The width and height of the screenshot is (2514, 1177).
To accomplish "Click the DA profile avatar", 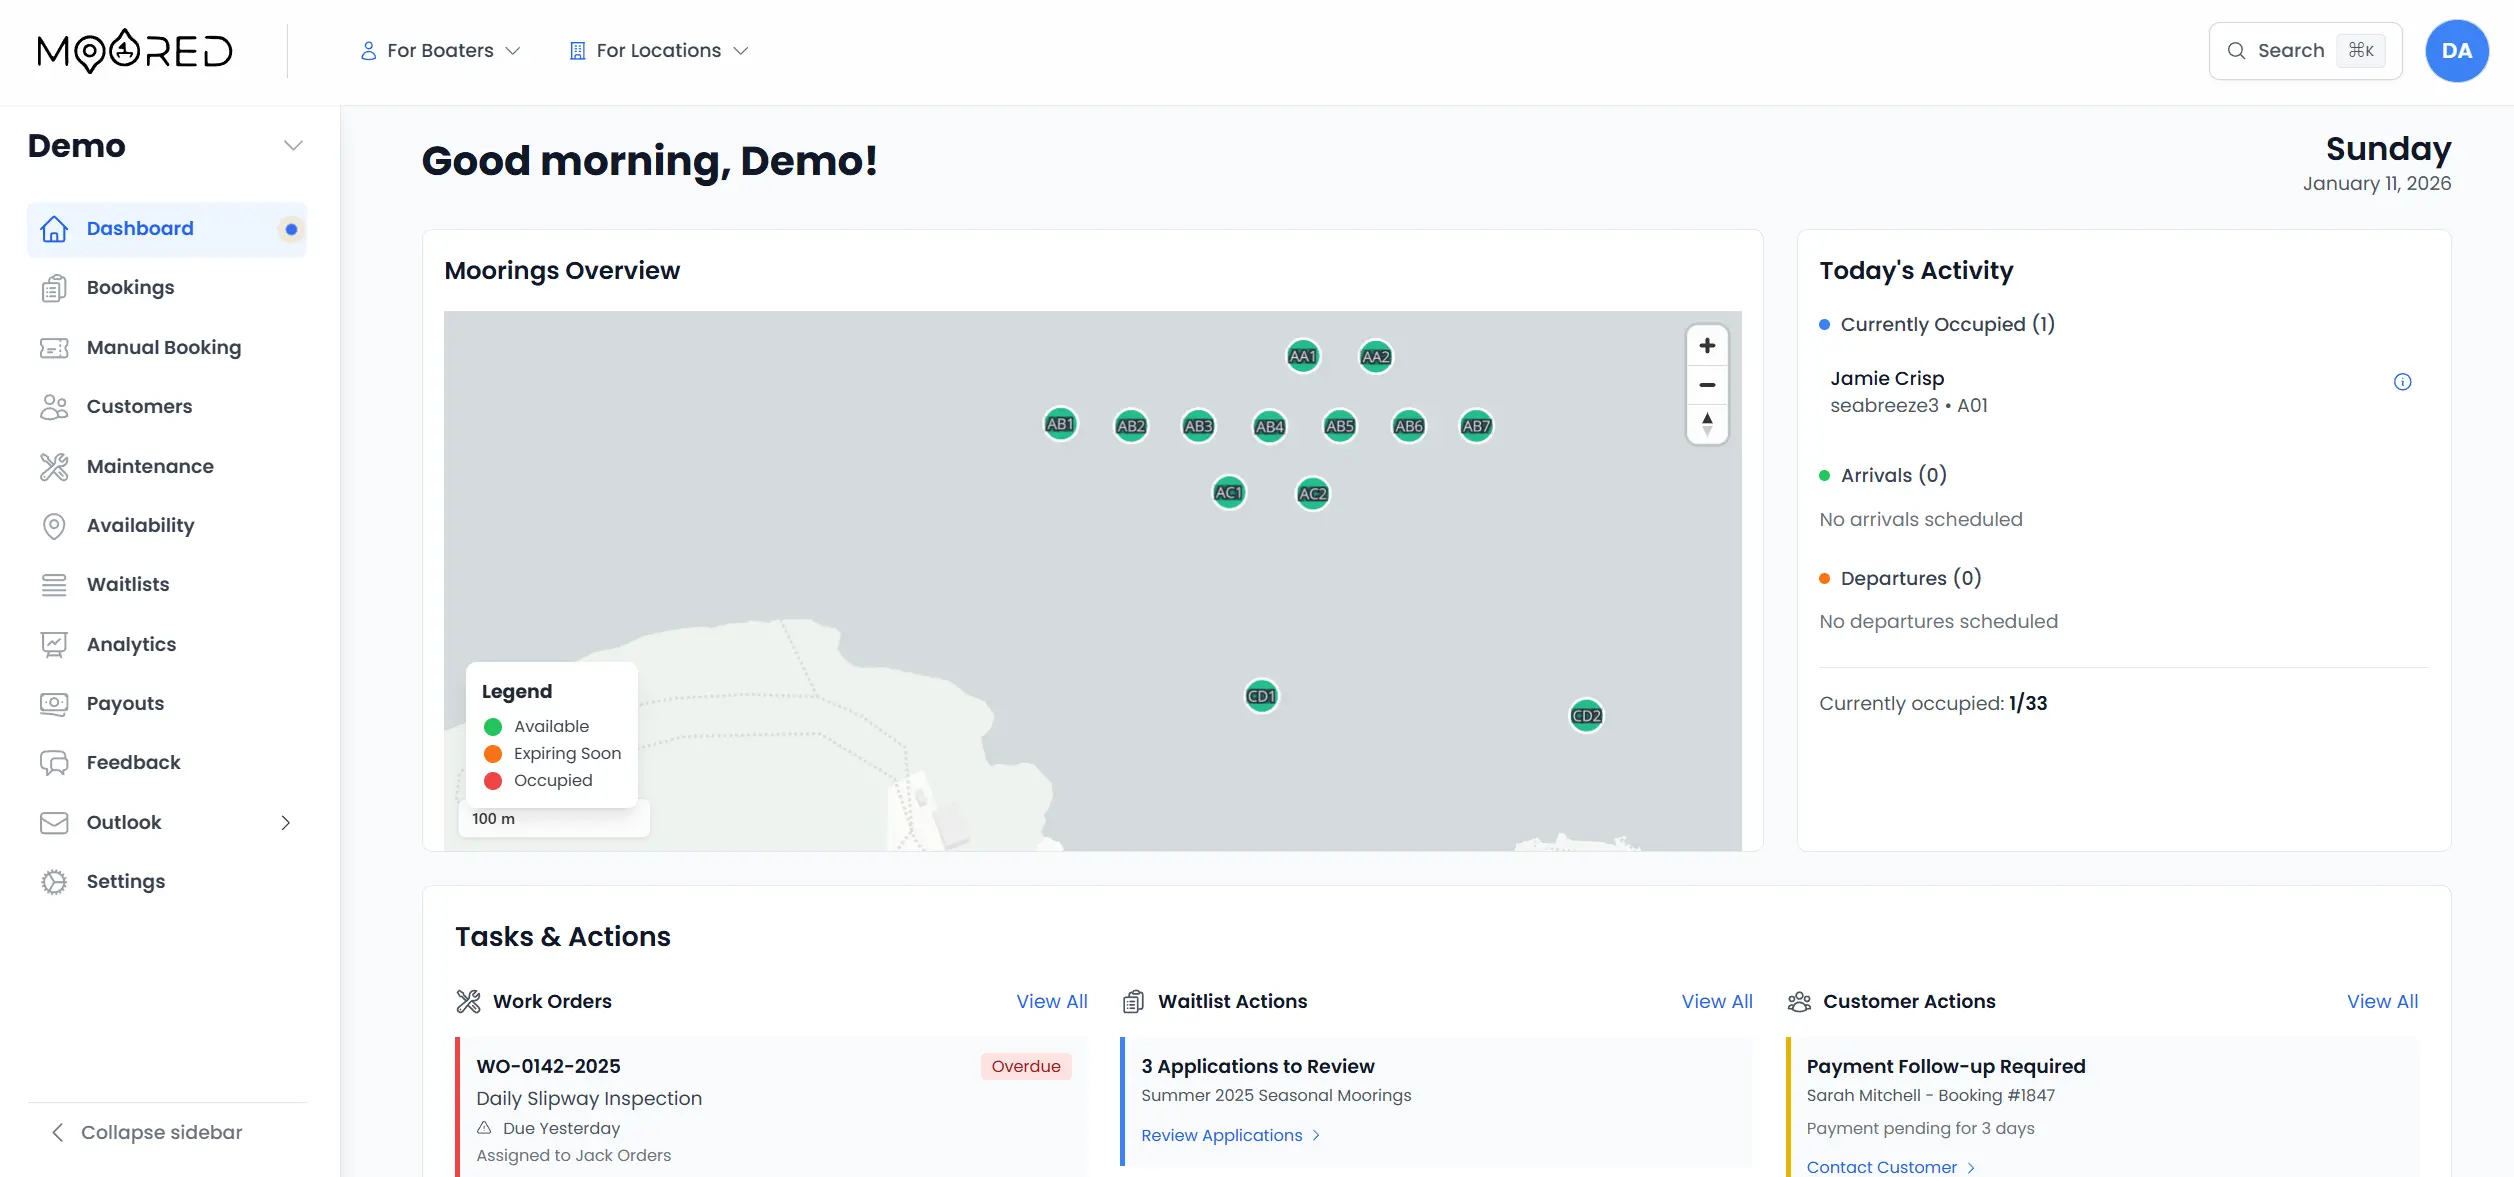I will click(x=2457, y=50).
